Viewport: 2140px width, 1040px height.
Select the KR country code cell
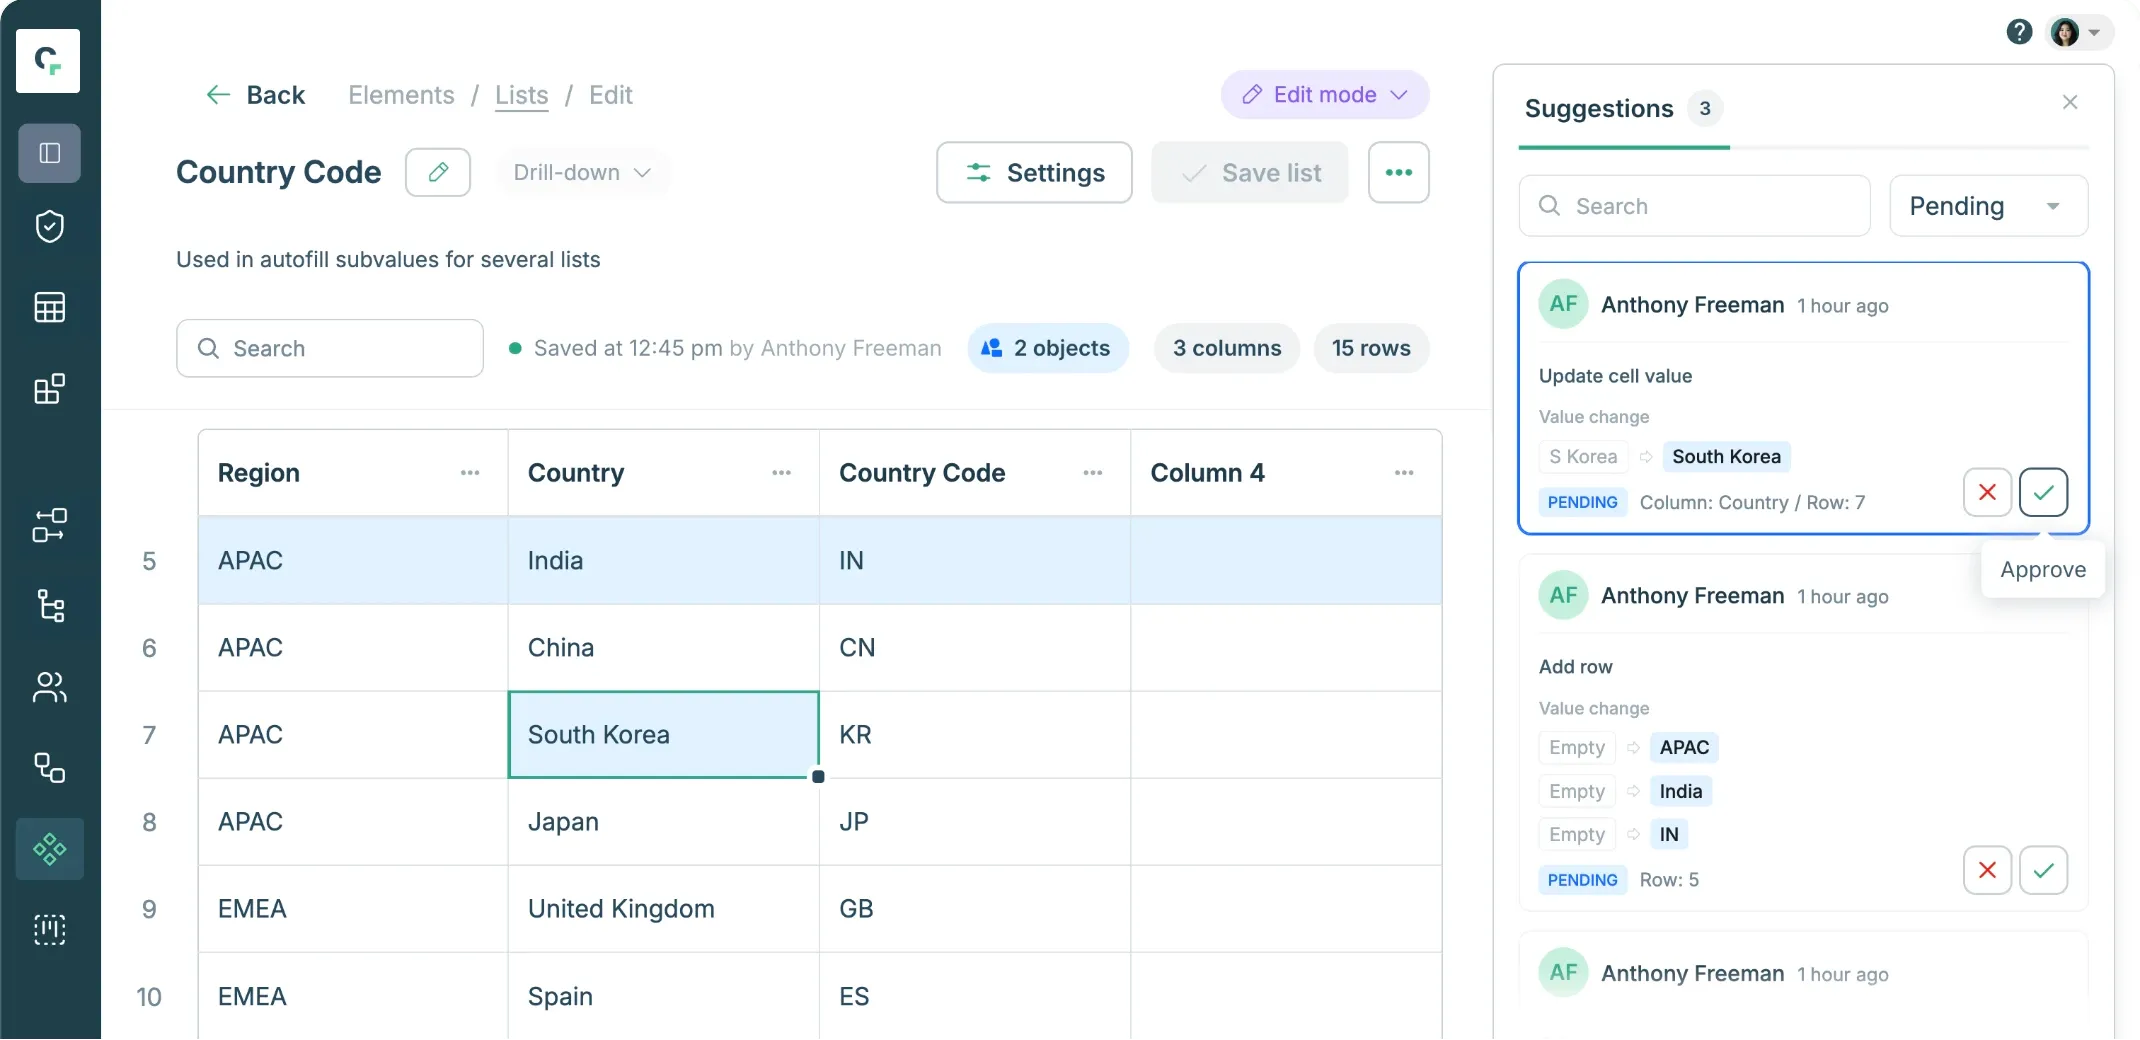pos(975,735)
